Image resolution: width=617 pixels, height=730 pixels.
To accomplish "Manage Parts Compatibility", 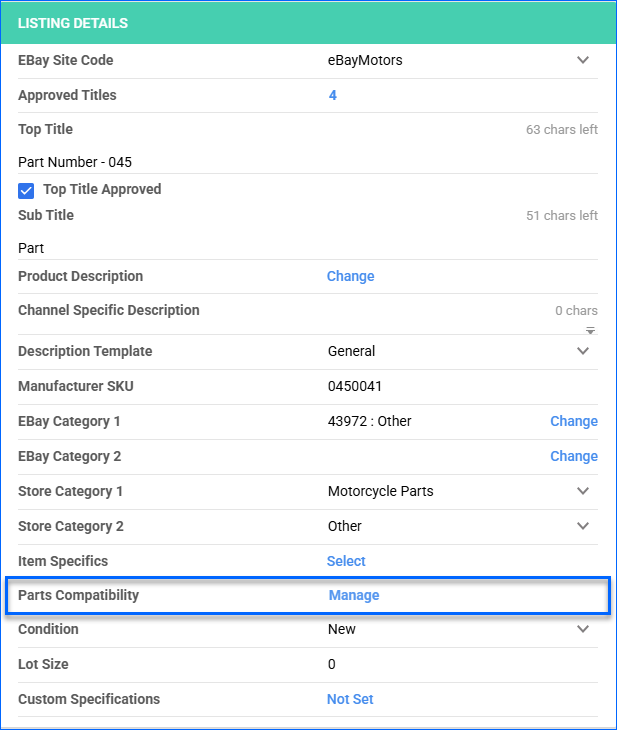I will [x=354, y=596].
